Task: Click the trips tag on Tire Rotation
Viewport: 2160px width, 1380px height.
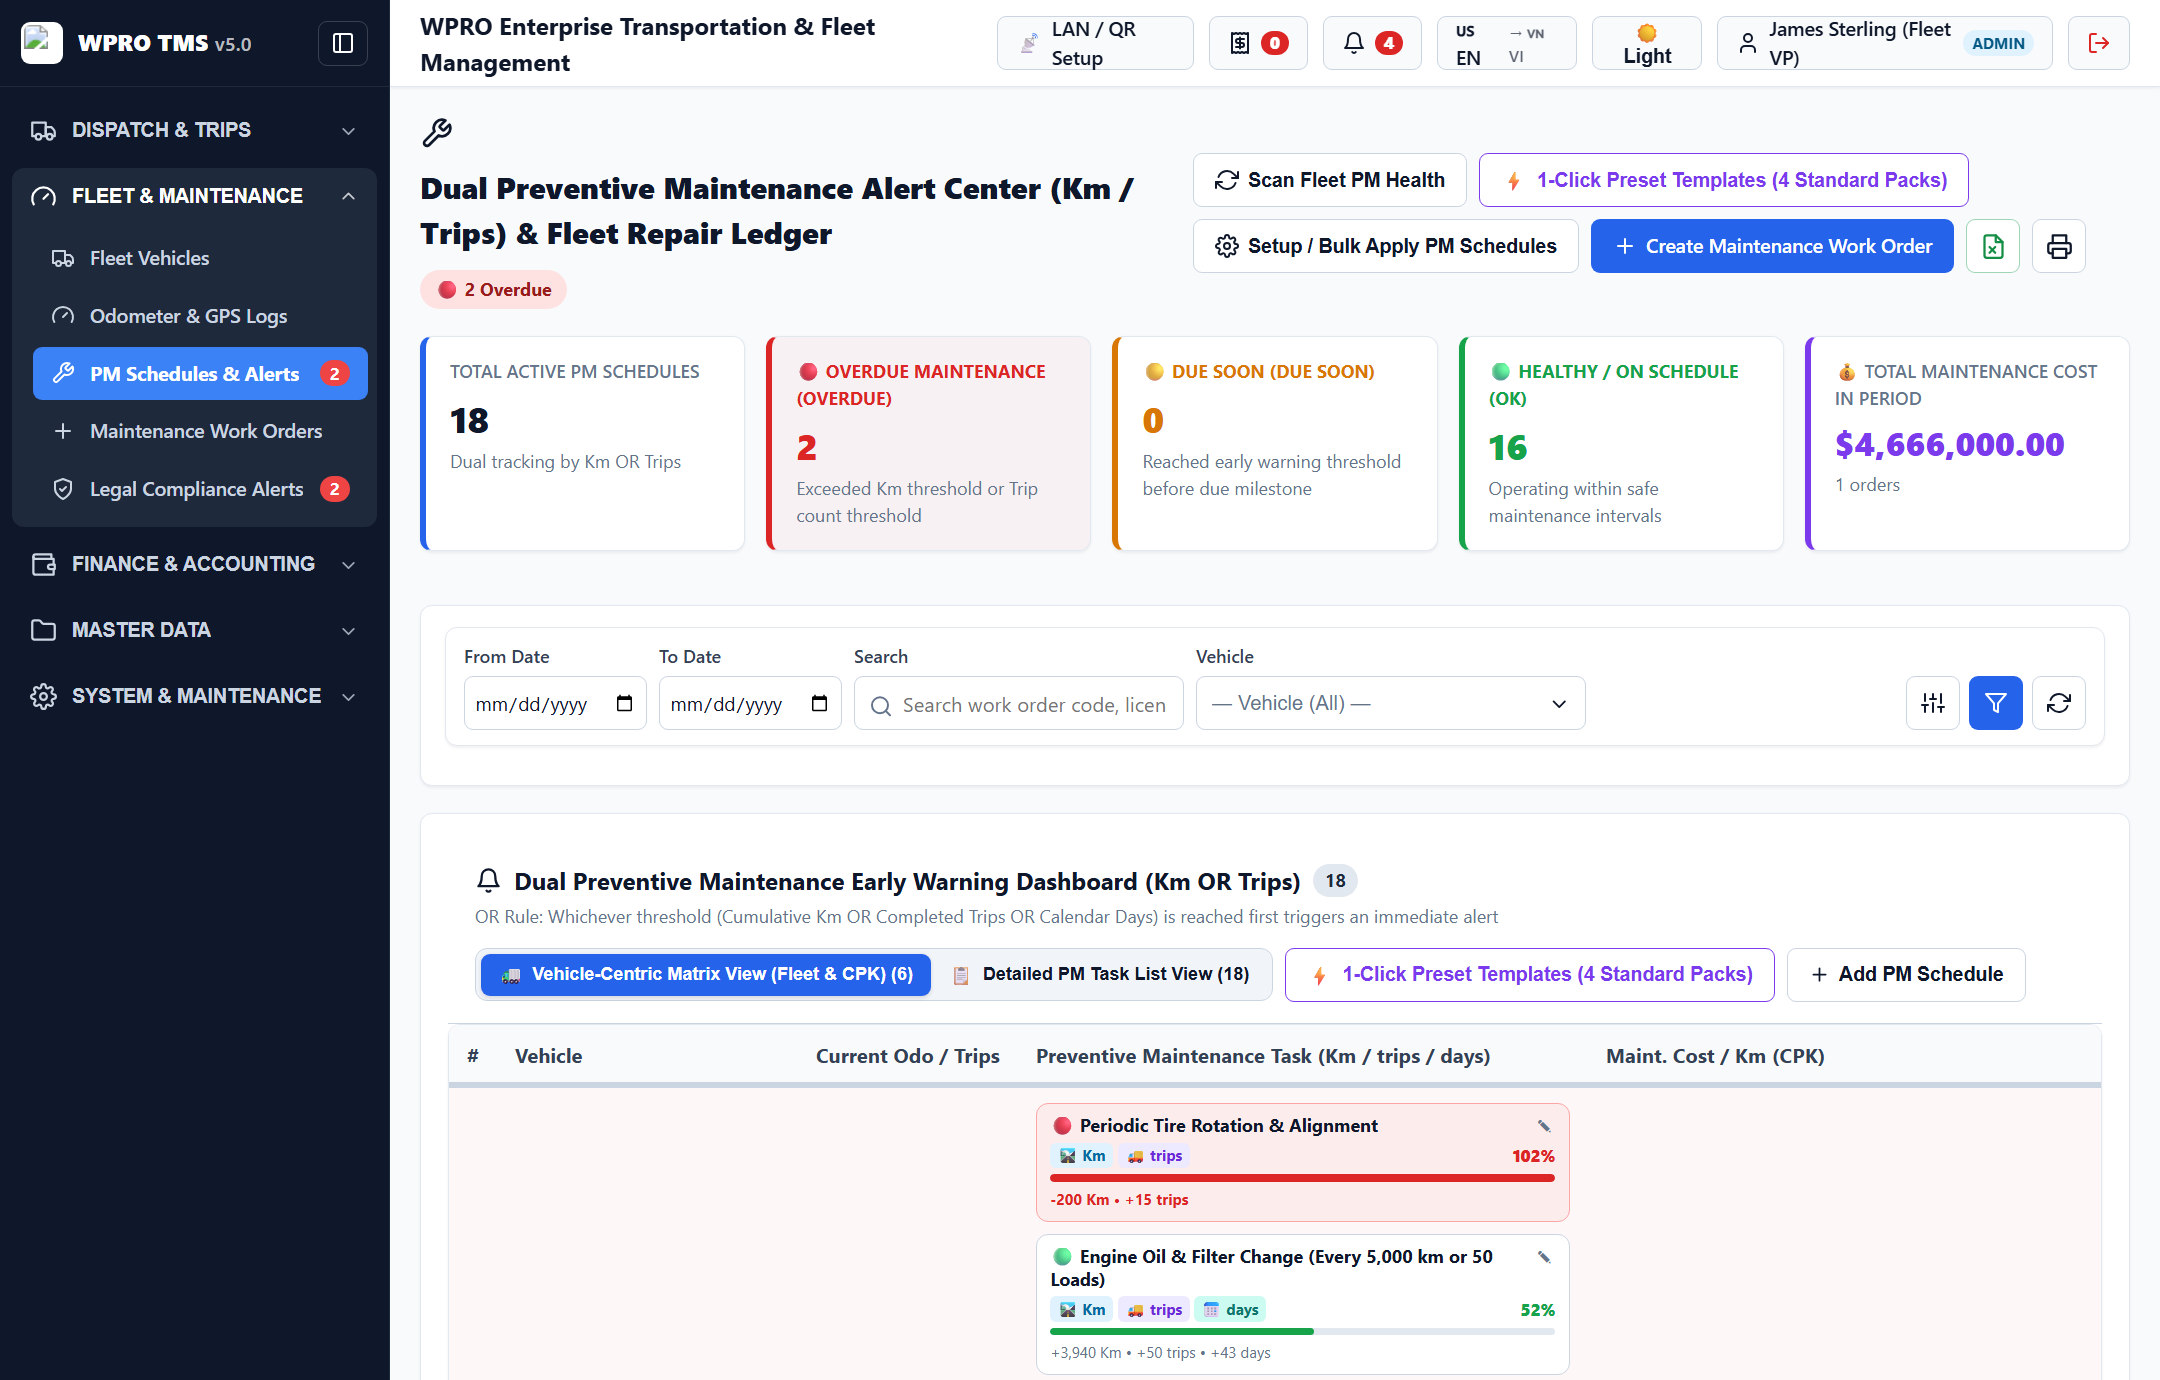Action: click(1154, 1156)
